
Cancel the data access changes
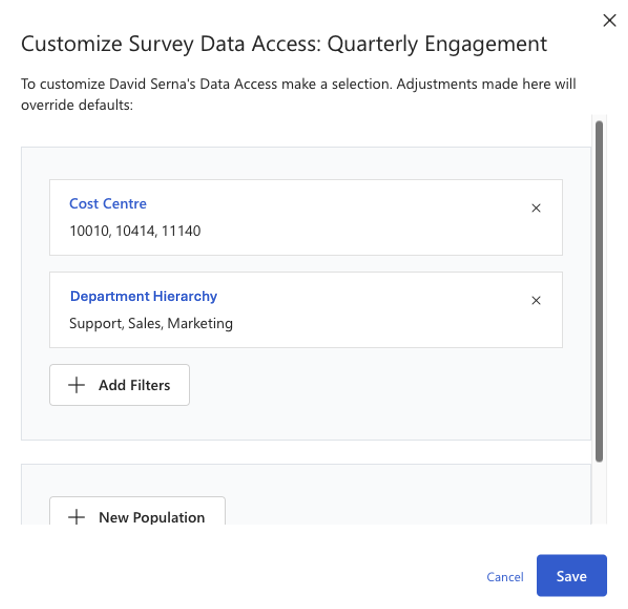(x=505, y=577)
